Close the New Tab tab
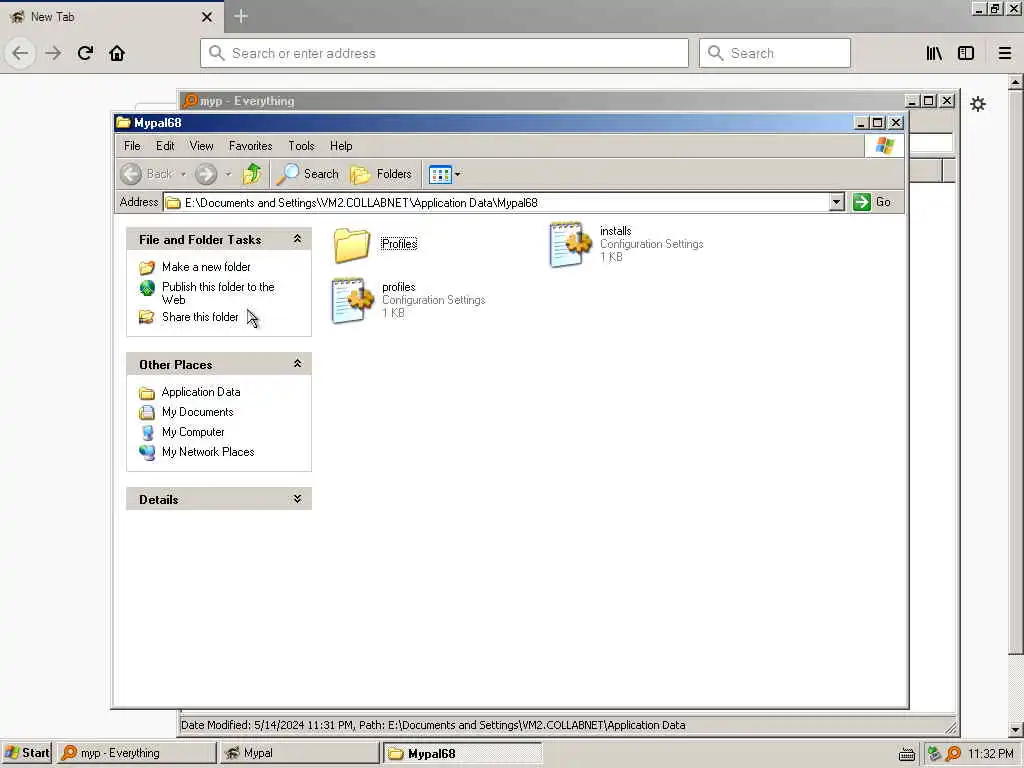The height and width of the screenshot is (768, 1024). click(x=207, y=17)
